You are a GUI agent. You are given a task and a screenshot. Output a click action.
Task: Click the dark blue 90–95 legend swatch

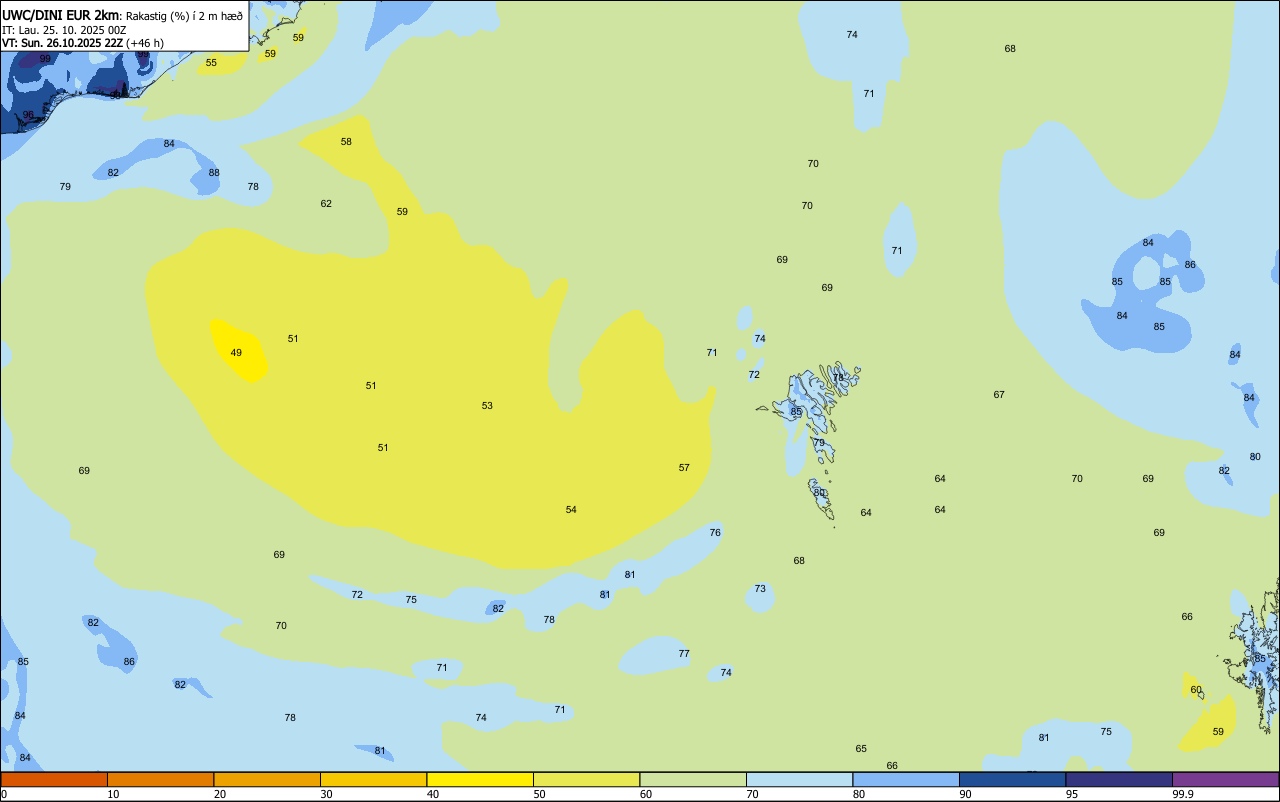click(1012, 779)
